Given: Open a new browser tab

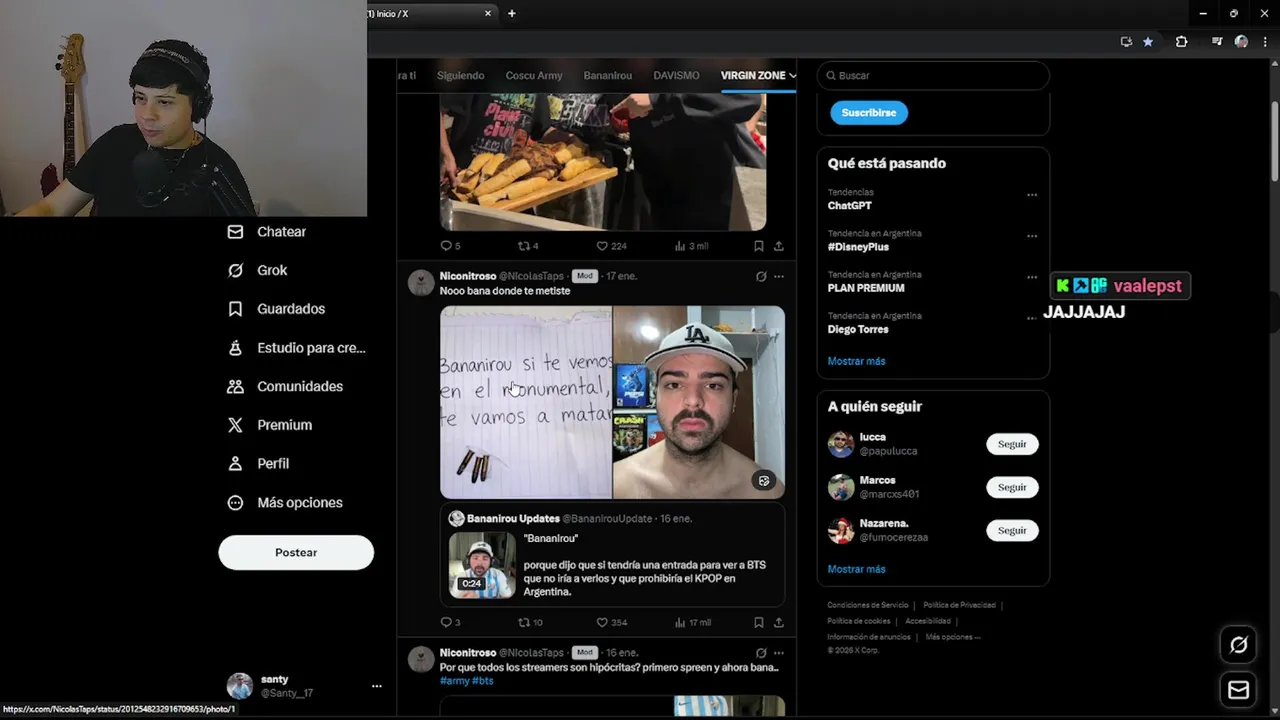Looking at the screenshot, I should 512,13.
